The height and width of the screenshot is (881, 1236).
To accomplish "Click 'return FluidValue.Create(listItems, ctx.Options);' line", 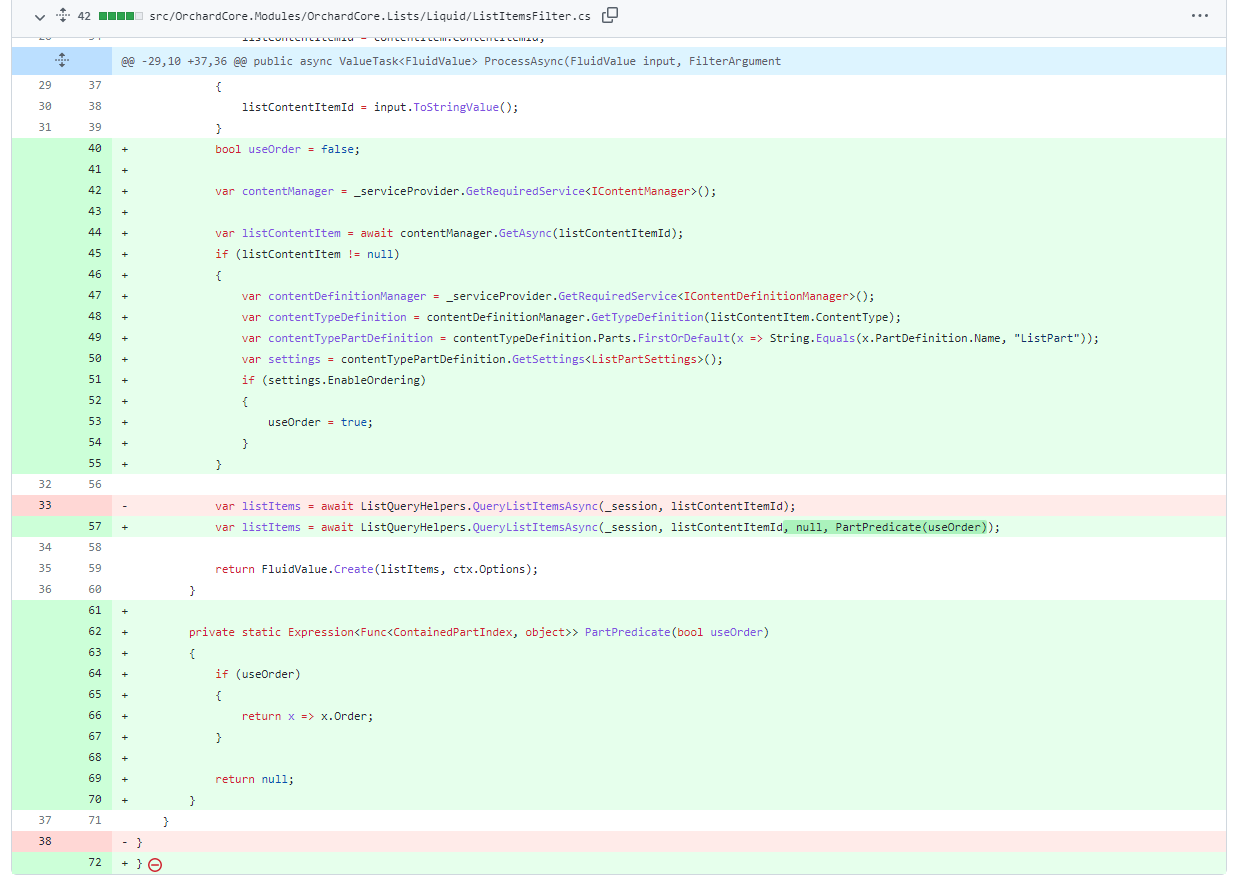I will 376,569.
